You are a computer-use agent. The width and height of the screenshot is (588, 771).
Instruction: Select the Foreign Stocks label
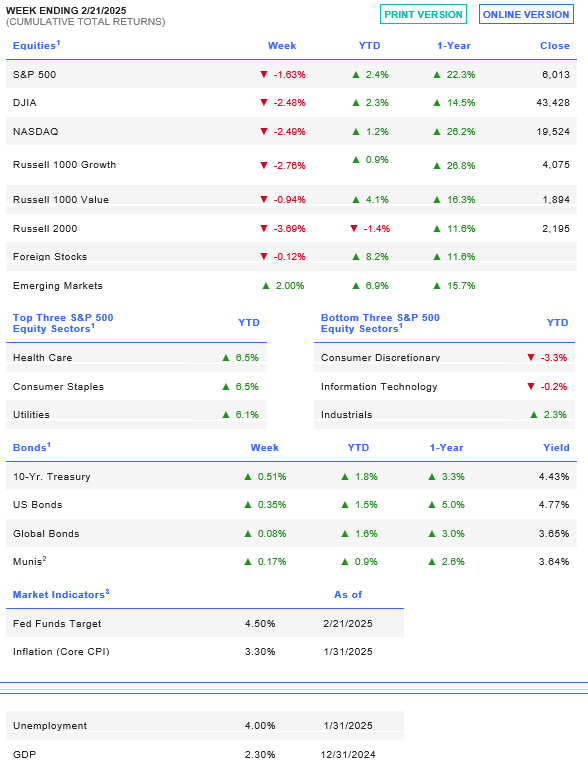click(x=50, y=256)
